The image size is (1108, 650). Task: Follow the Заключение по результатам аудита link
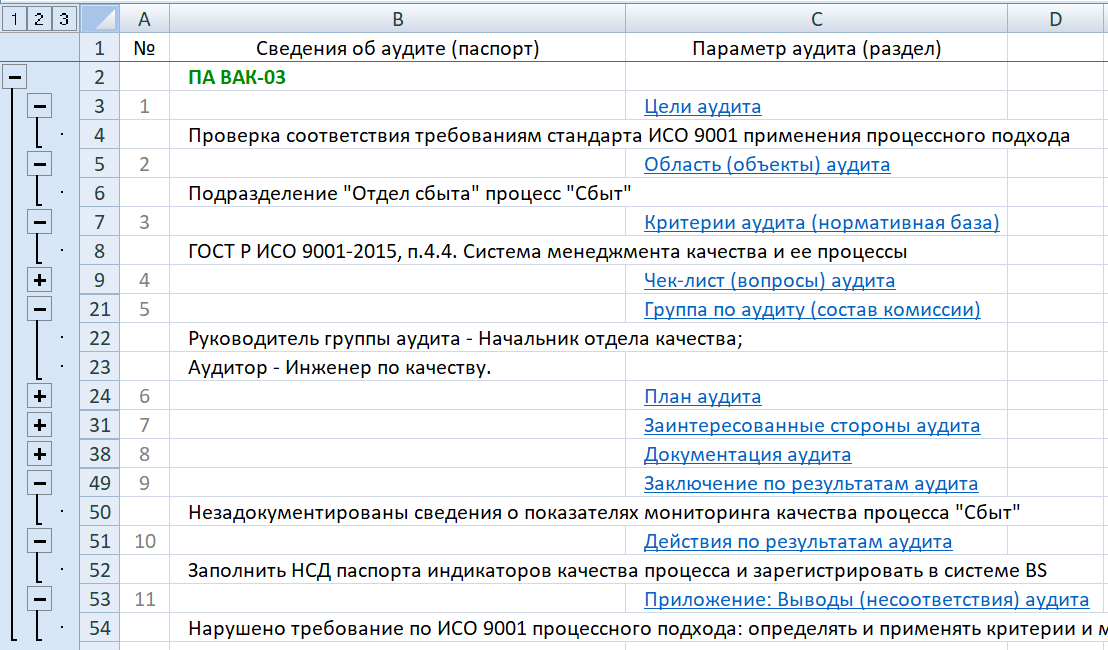point(810,484)
